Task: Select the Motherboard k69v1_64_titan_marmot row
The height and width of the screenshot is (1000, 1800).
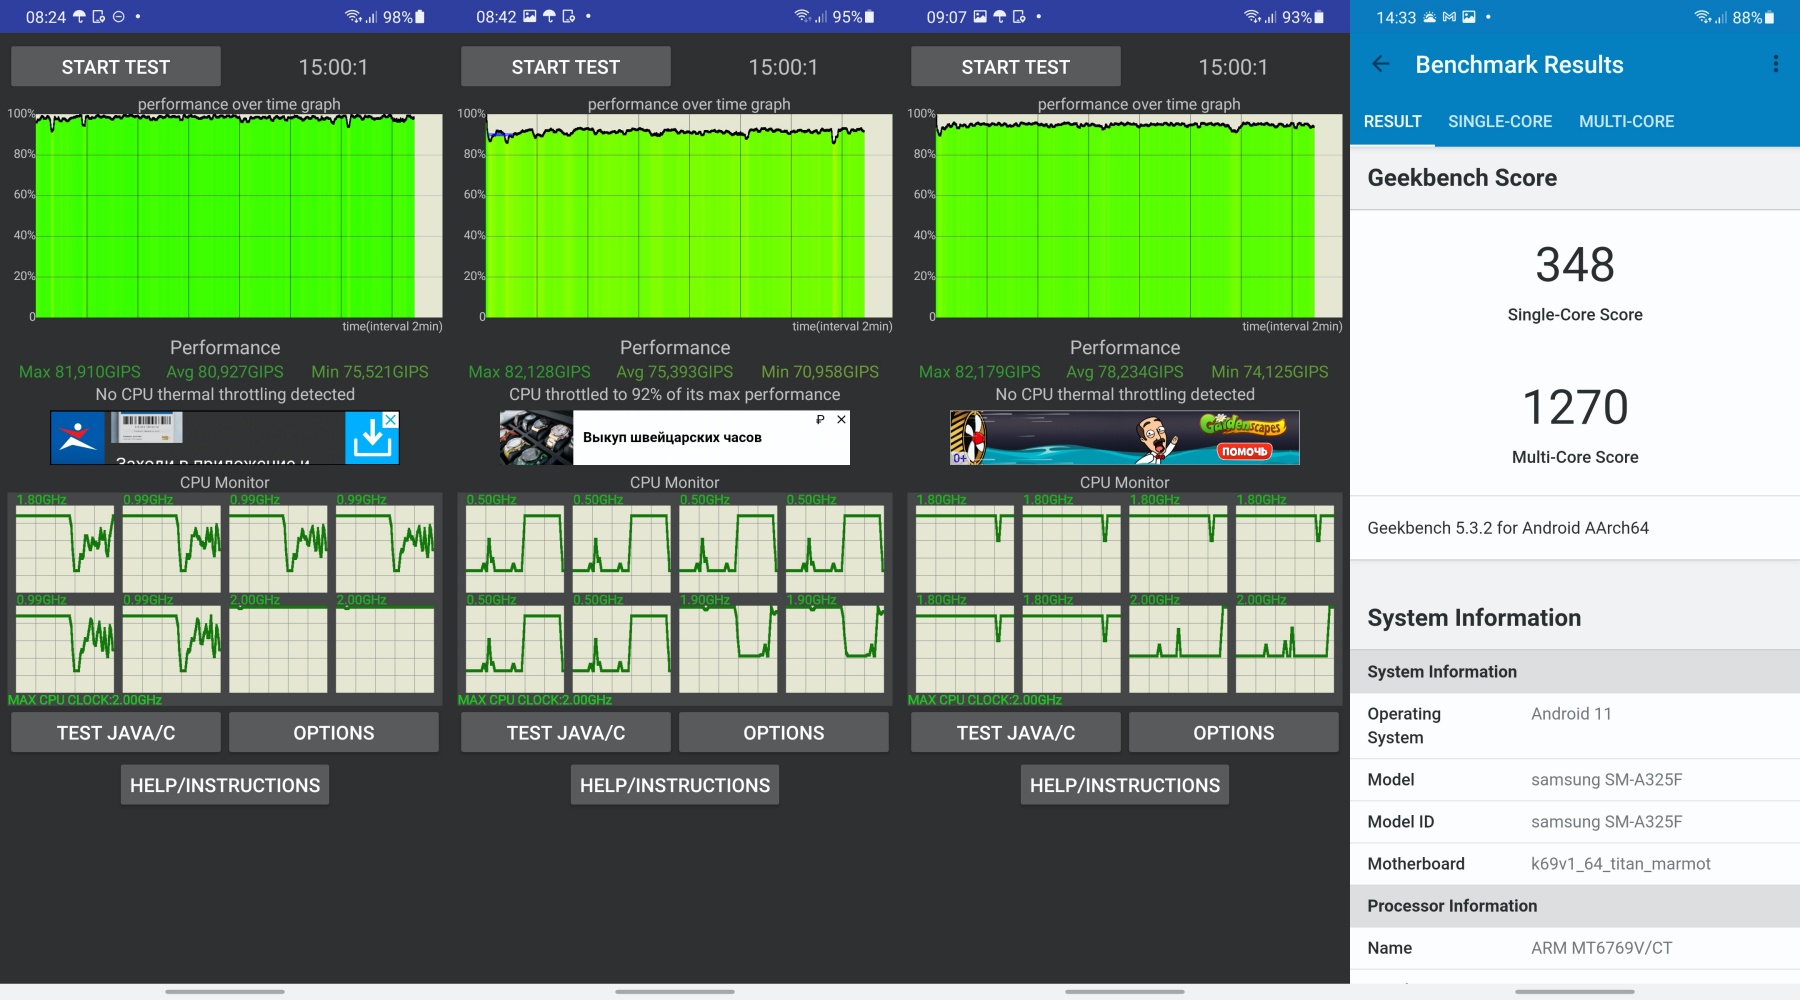Action: 1574,864
